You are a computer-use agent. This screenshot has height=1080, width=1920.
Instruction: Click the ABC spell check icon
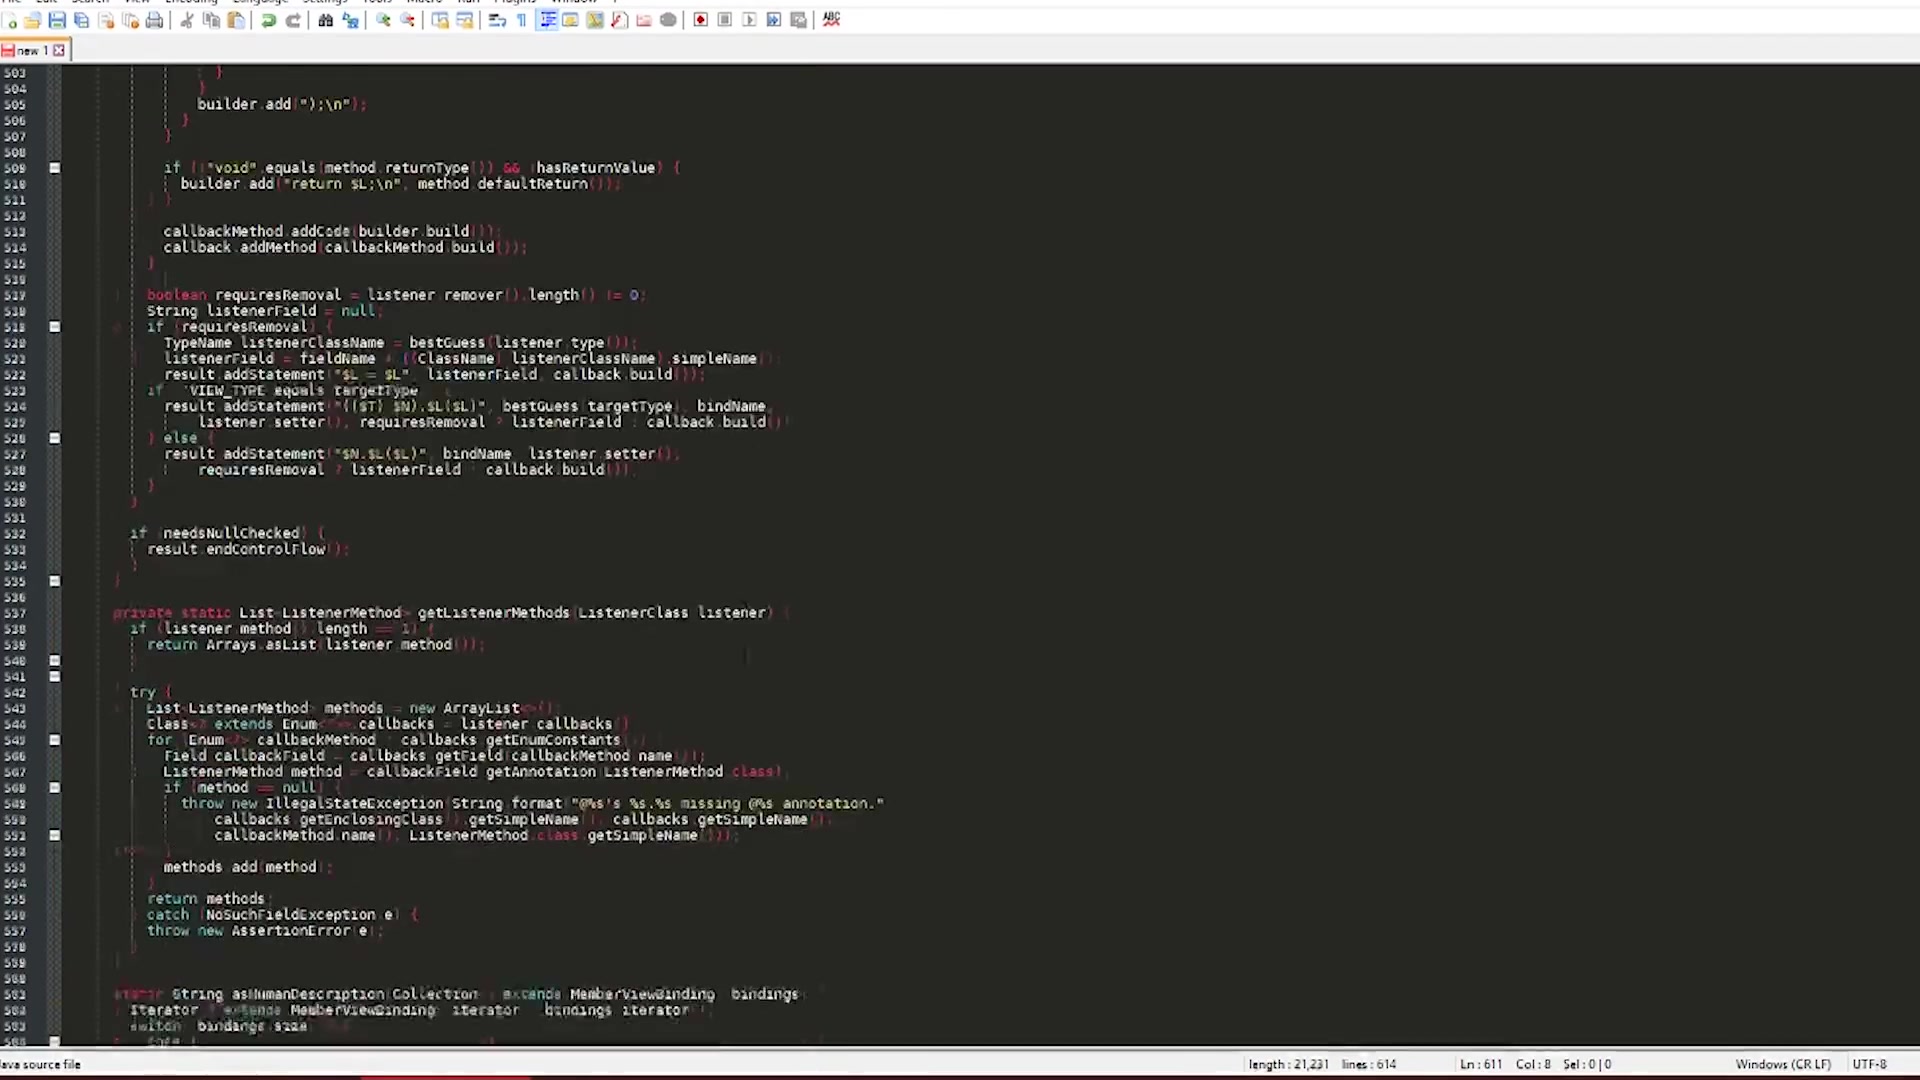click(831, 19)
